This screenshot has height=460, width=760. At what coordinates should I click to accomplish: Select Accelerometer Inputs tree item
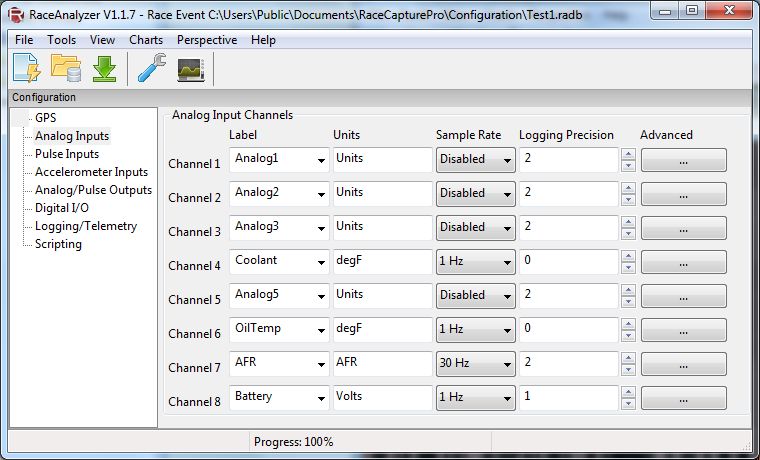coord(91,172)
